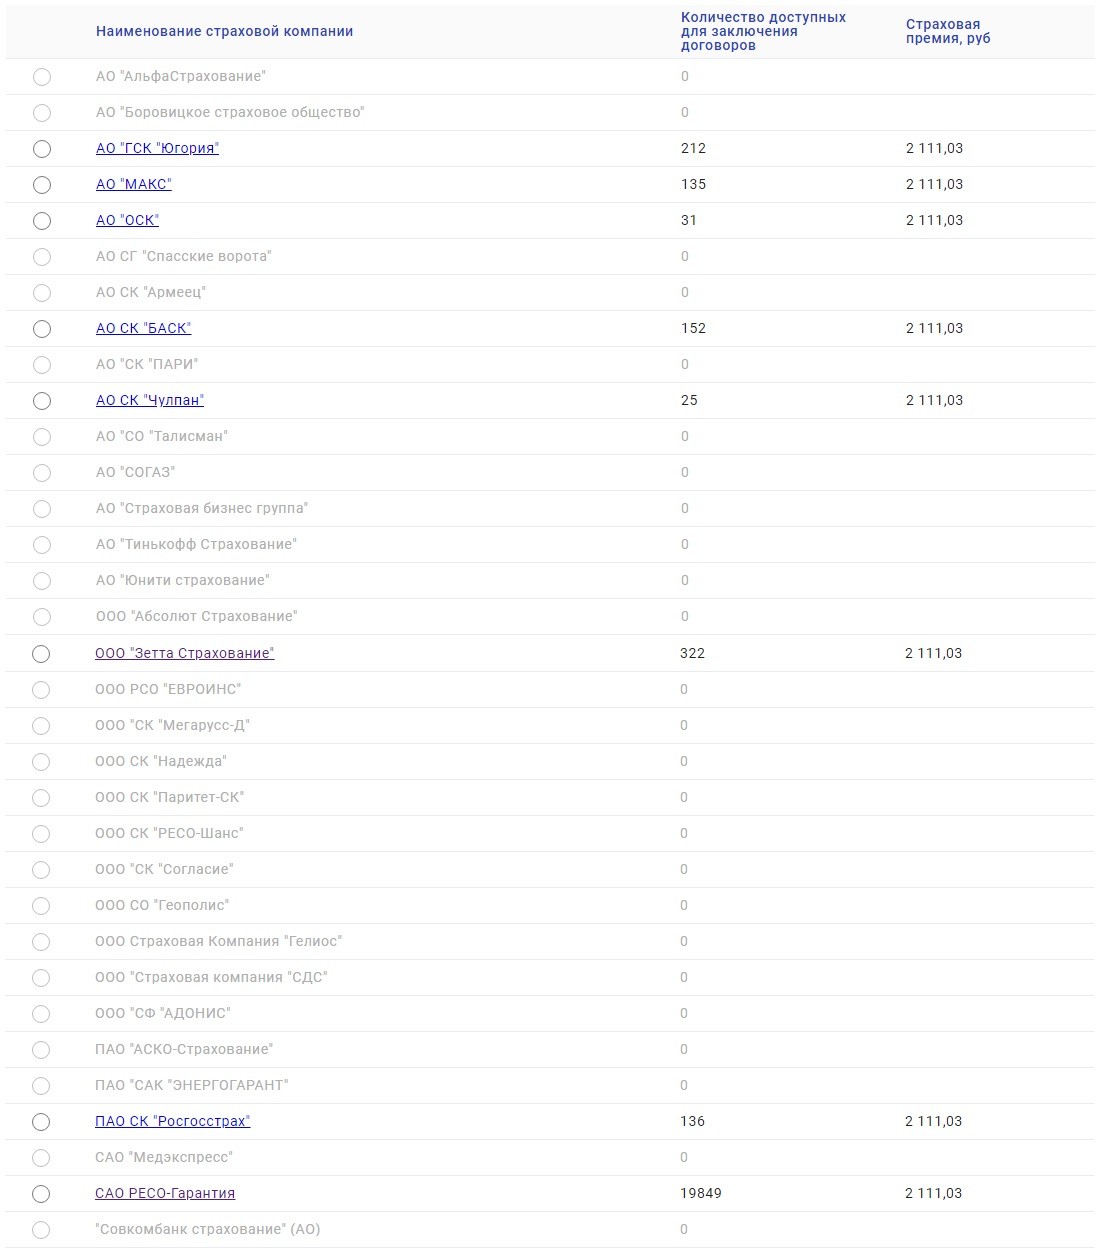This screenshot has height=1253, width=1101.
Task: Pick the САО РЕСО-Гарантия radio button
Action: pos(41,1194)
